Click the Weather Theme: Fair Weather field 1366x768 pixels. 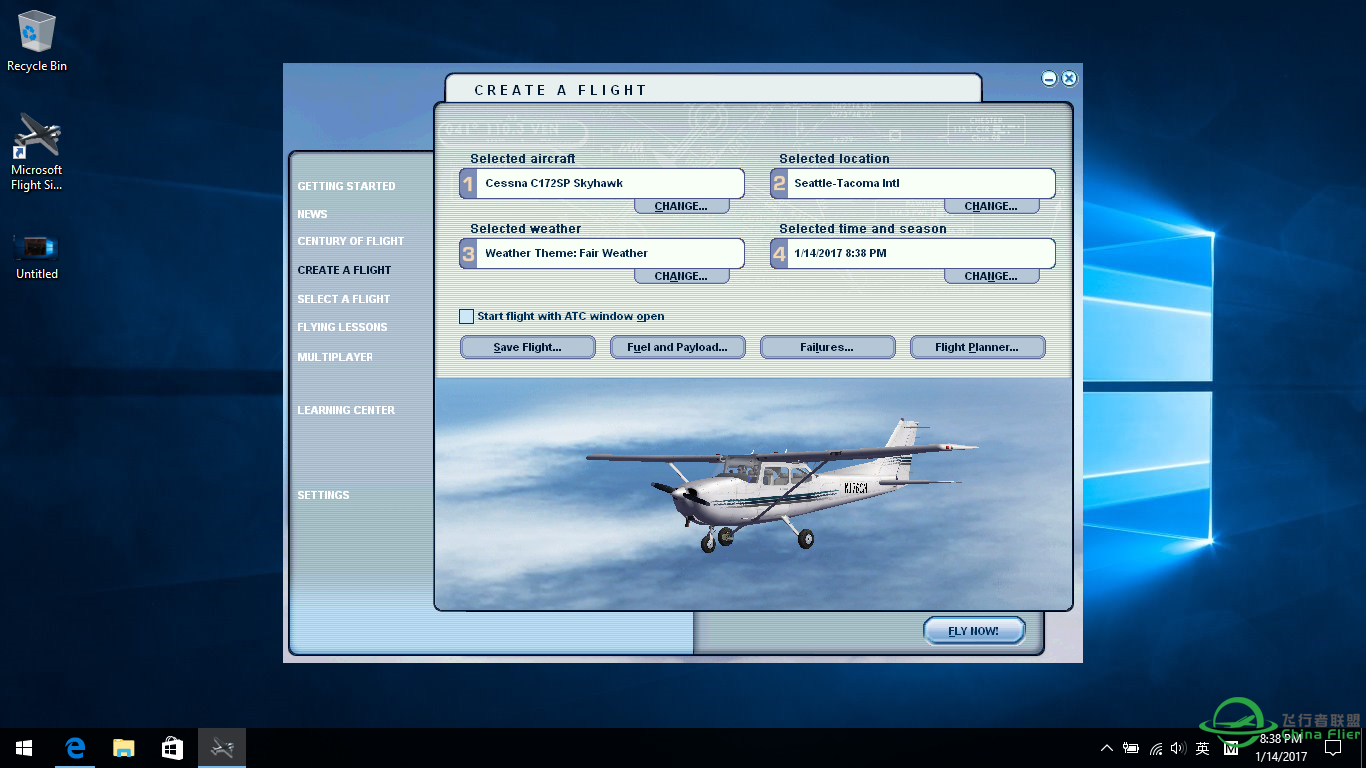click(x=611, y=253)
